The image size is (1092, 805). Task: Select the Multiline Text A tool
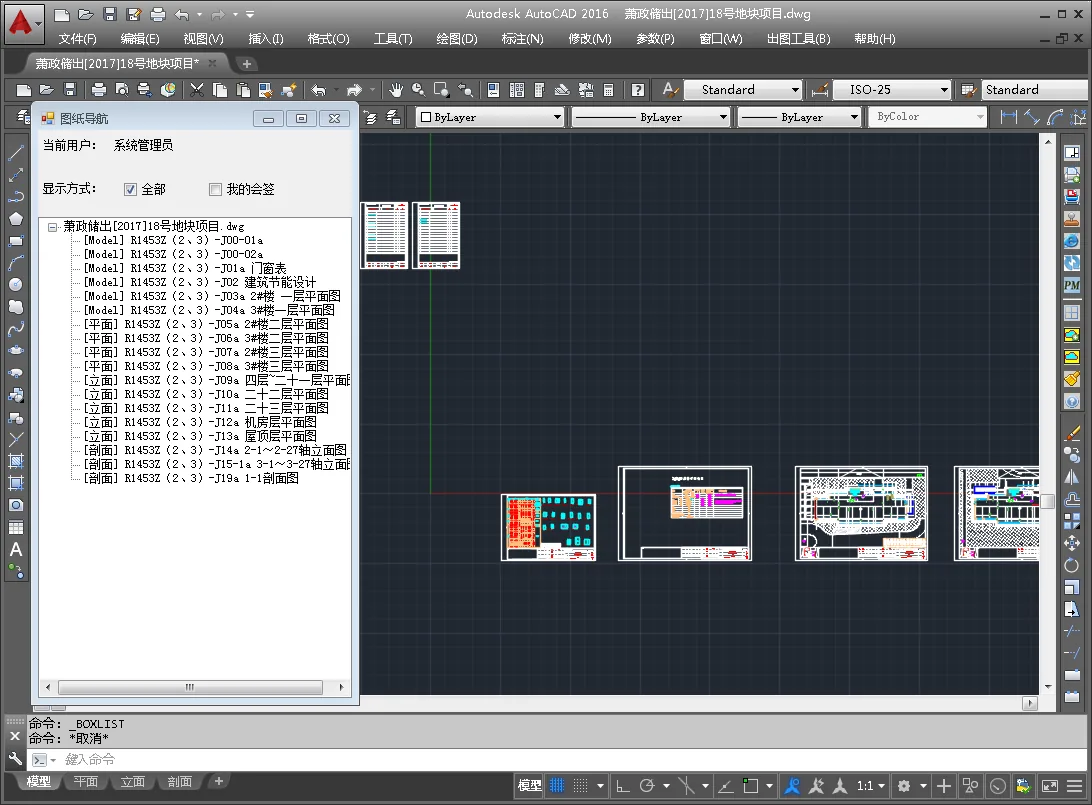pos(16,549)
